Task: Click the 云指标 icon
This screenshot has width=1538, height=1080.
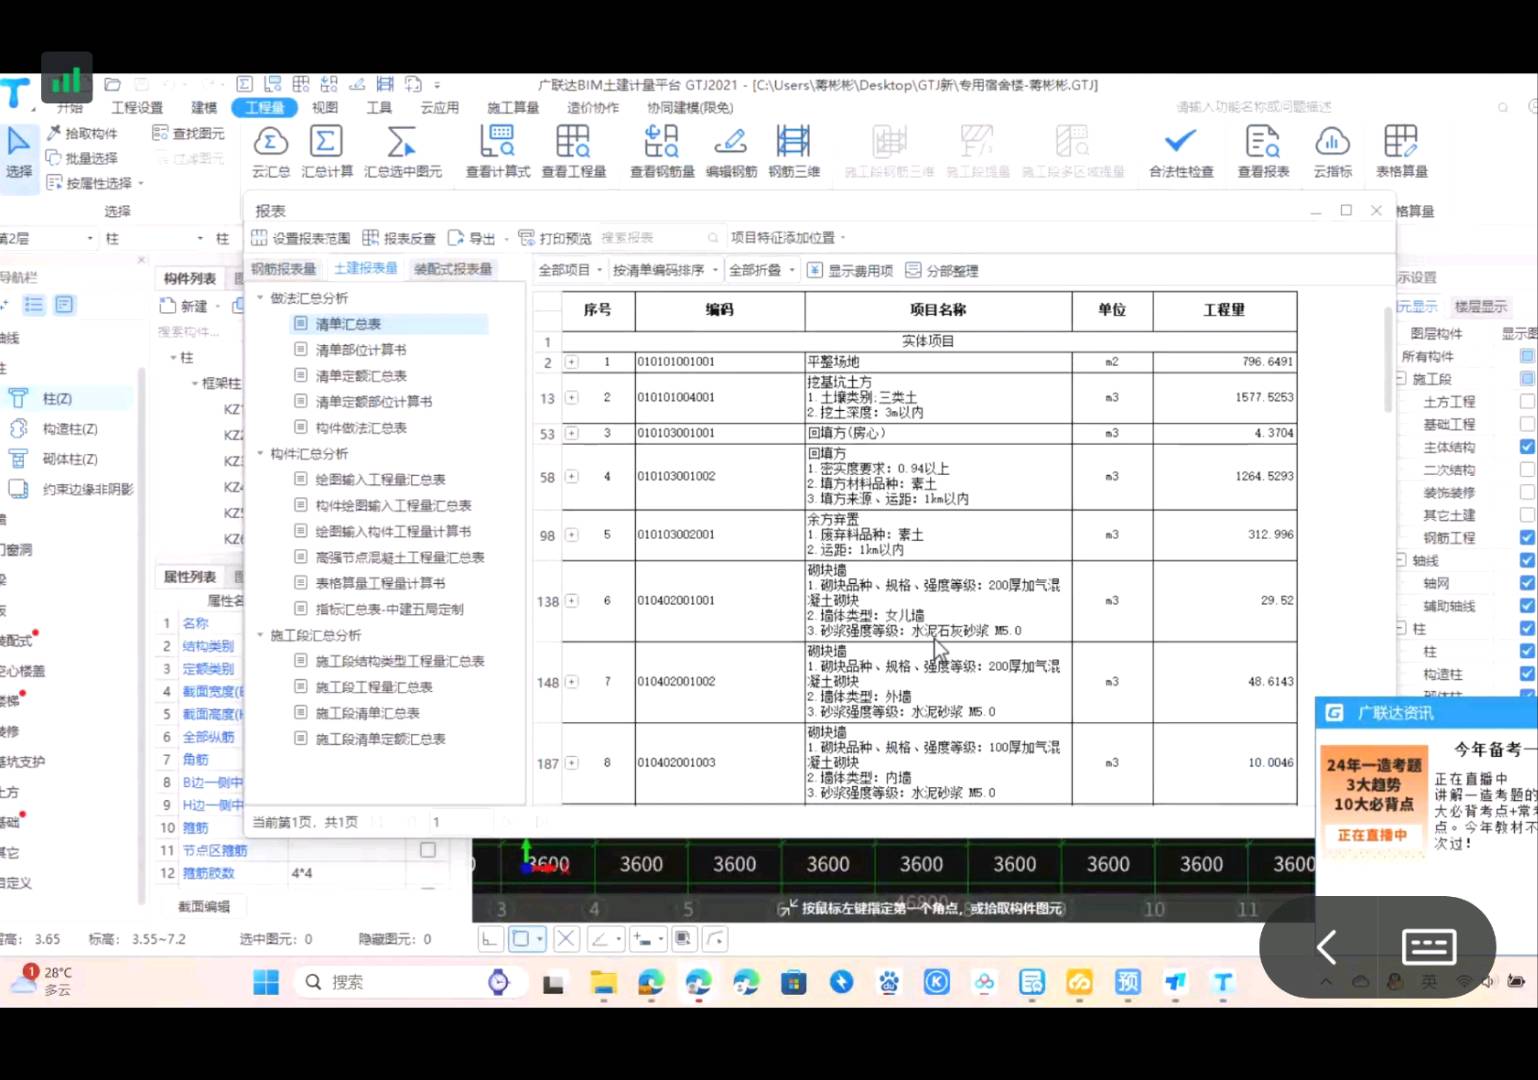Action: [1332, 152]
